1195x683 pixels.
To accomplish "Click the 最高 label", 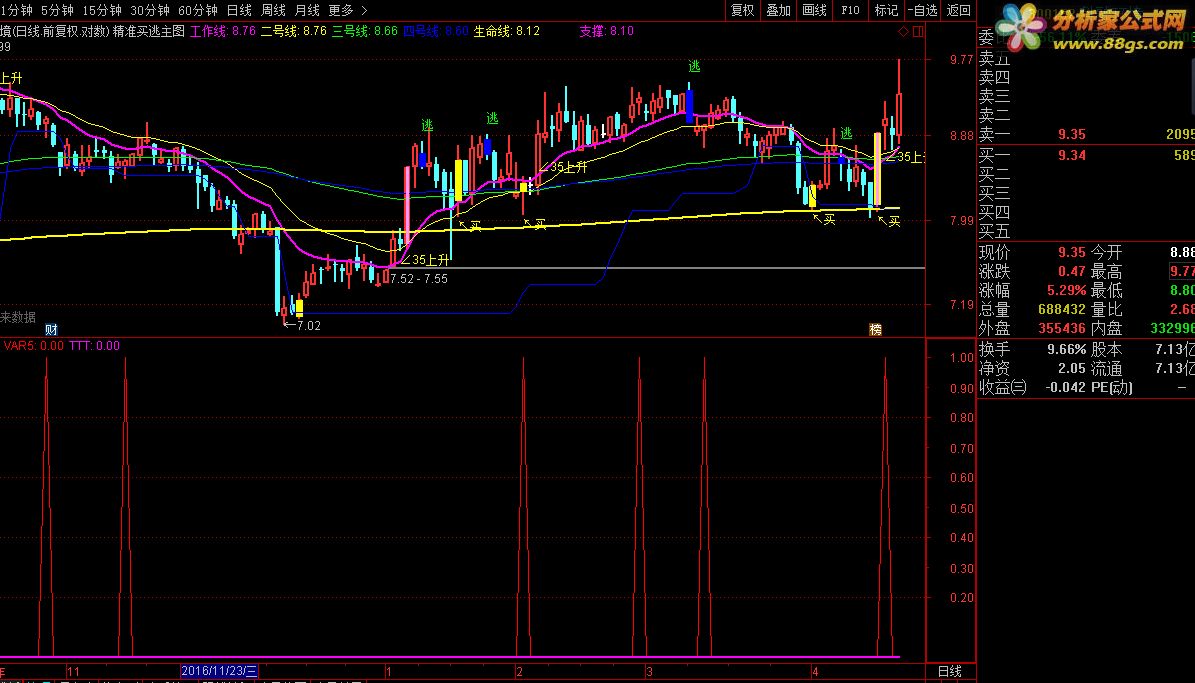I will point(1107,271).
